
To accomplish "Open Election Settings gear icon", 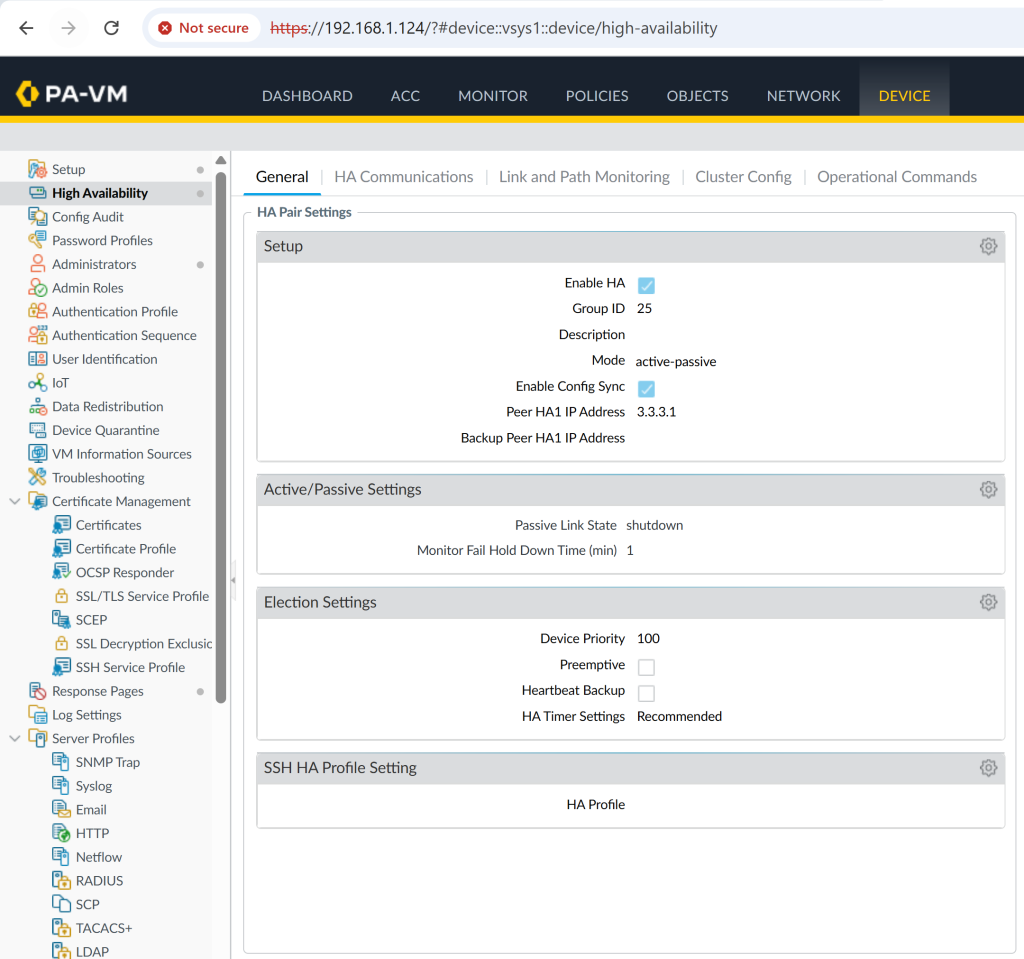I will tap(988, 602).
